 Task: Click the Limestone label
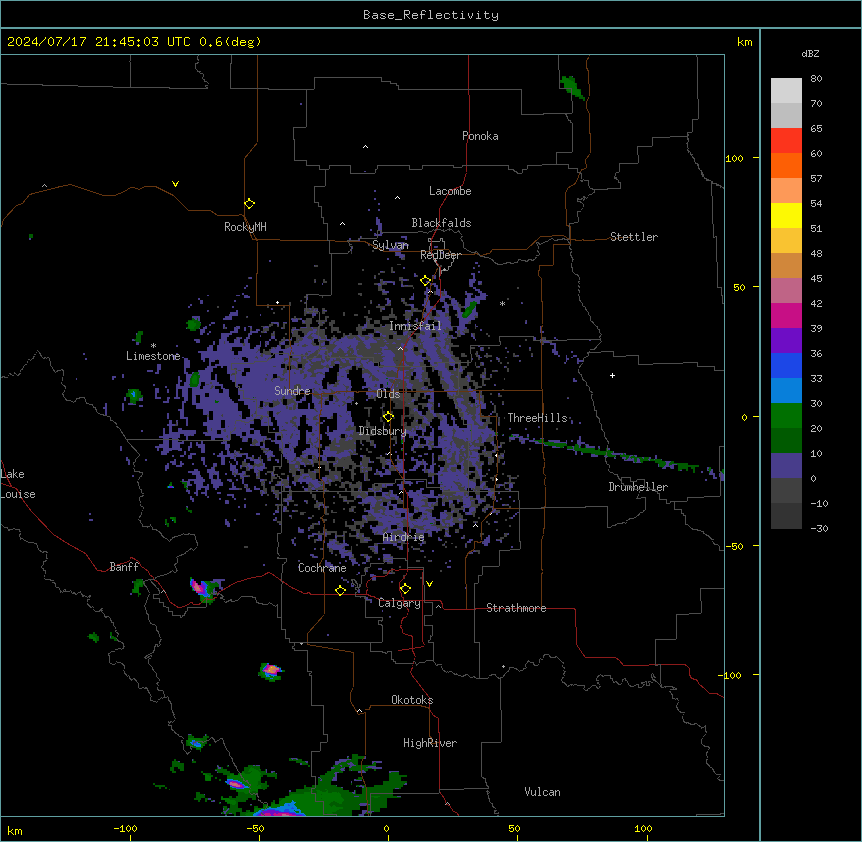(153, 356)
